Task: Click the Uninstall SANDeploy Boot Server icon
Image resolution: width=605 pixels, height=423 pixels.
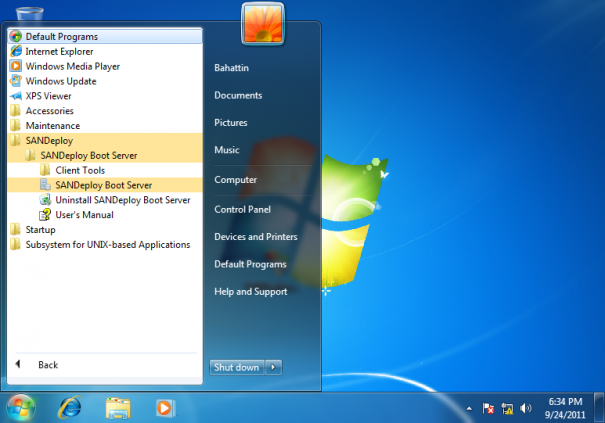Action: coord(45,200)
